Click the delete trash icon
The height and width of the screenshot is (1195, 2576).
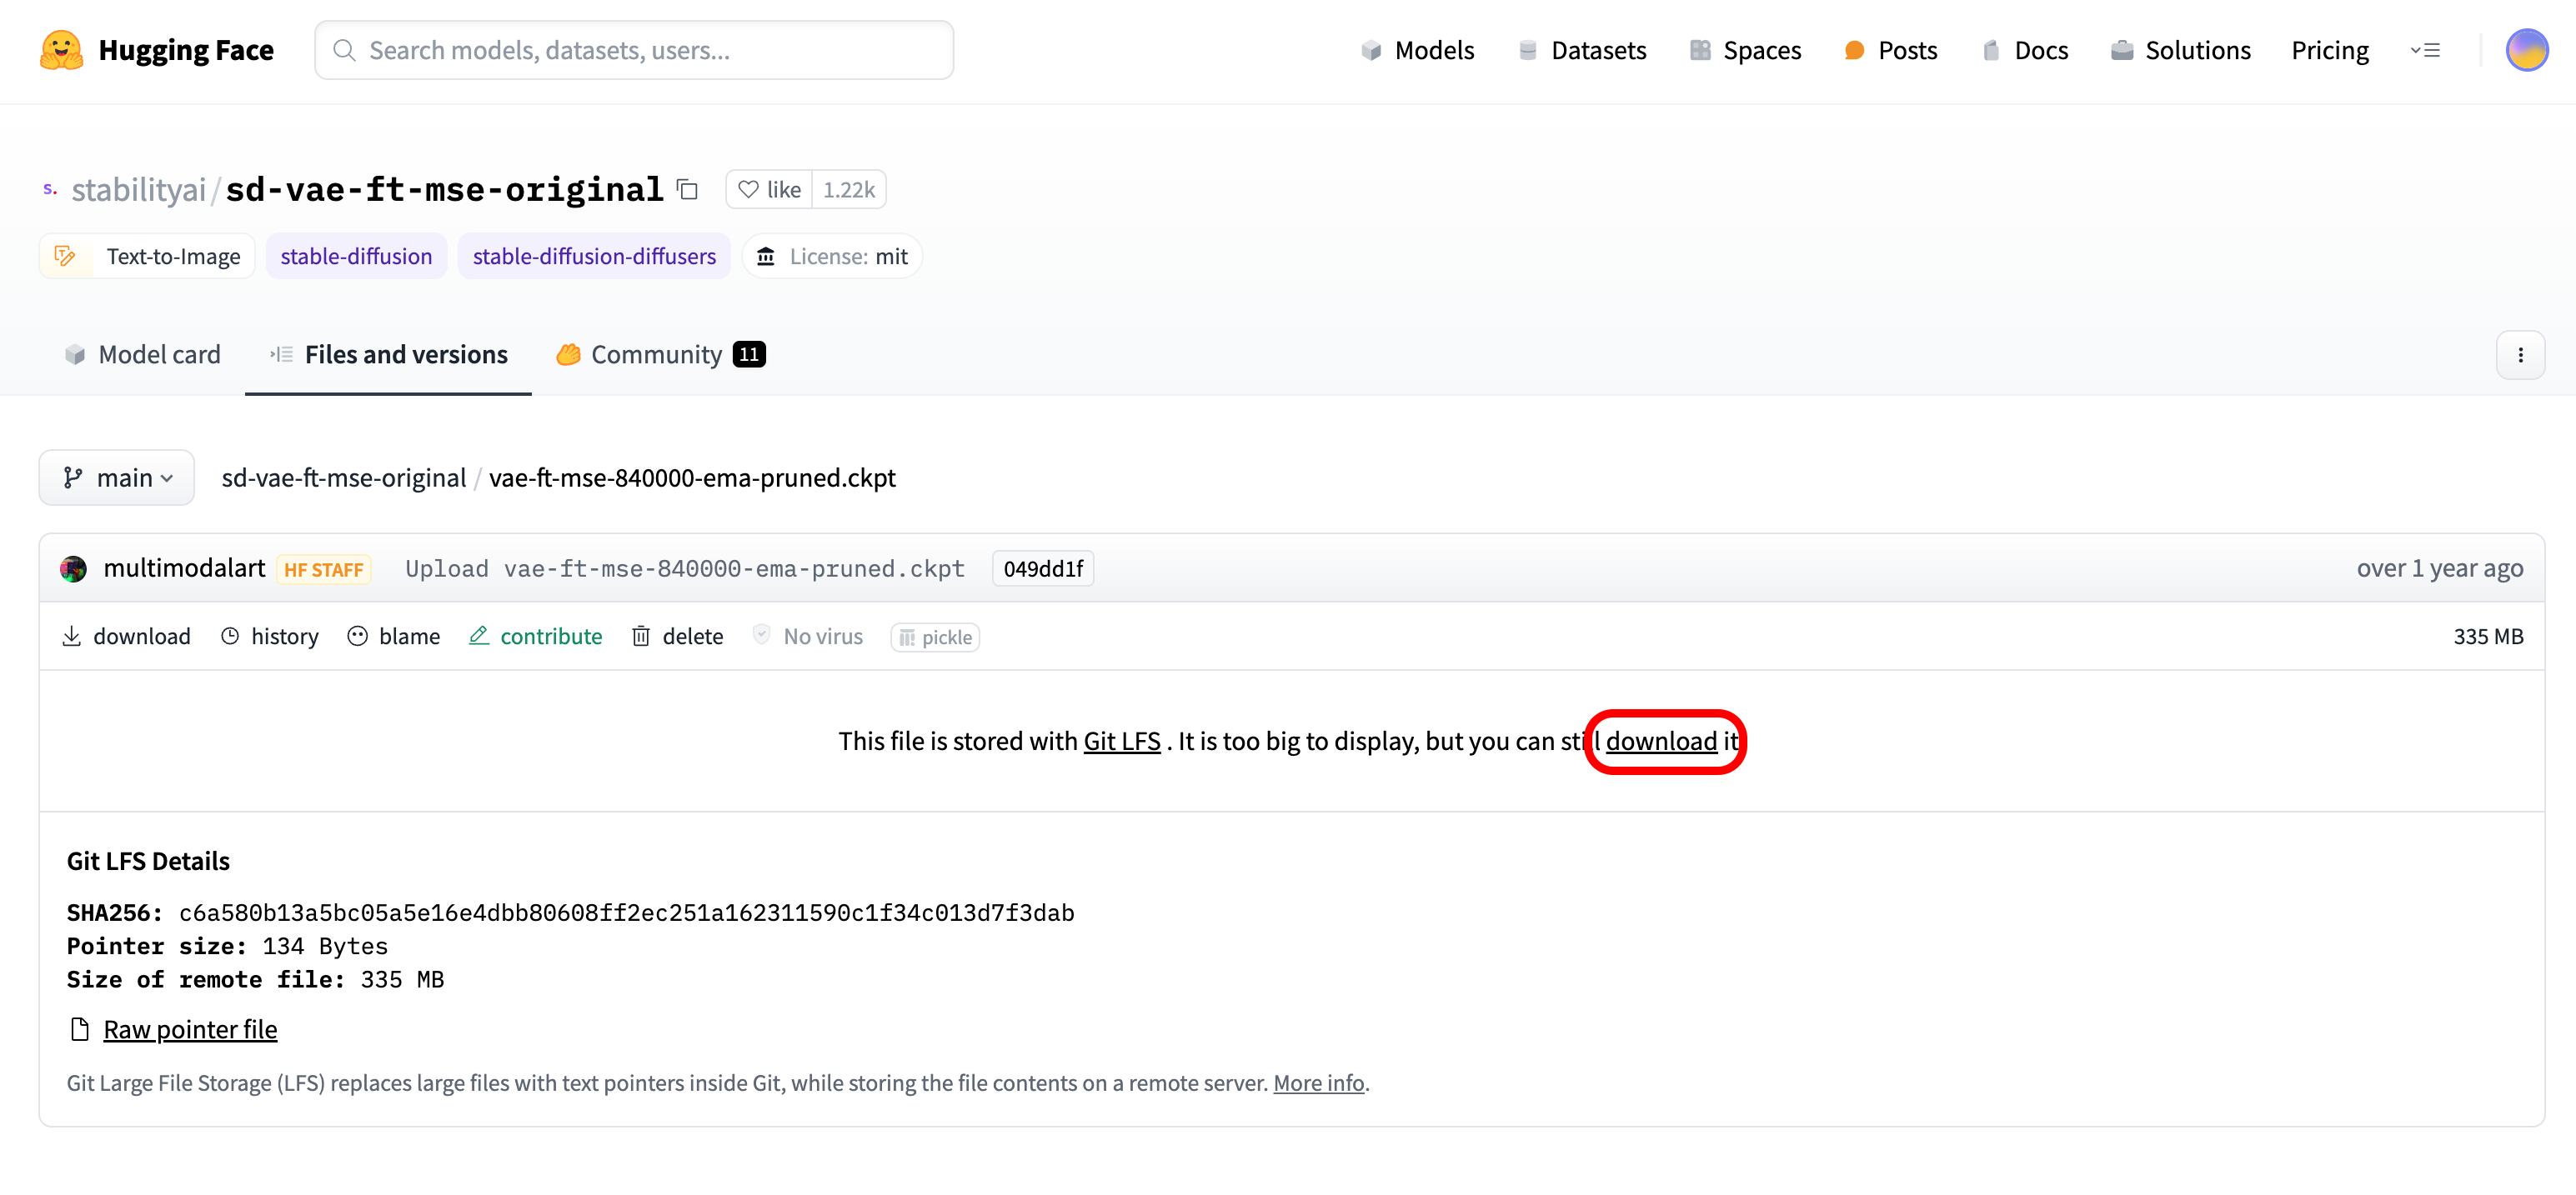[x=641, y=636]
